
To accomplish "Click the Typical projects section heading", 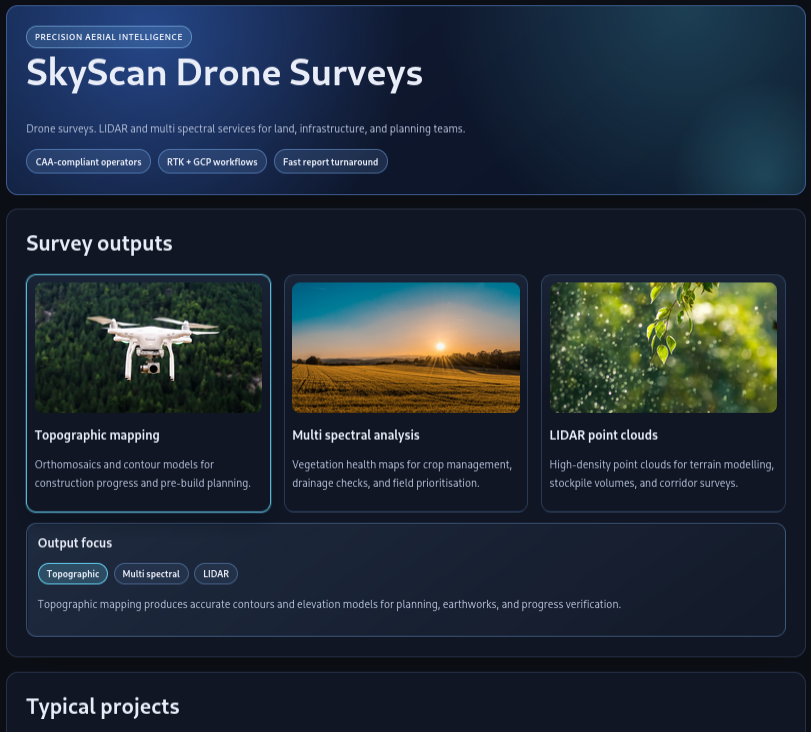I will coord(102,706).
